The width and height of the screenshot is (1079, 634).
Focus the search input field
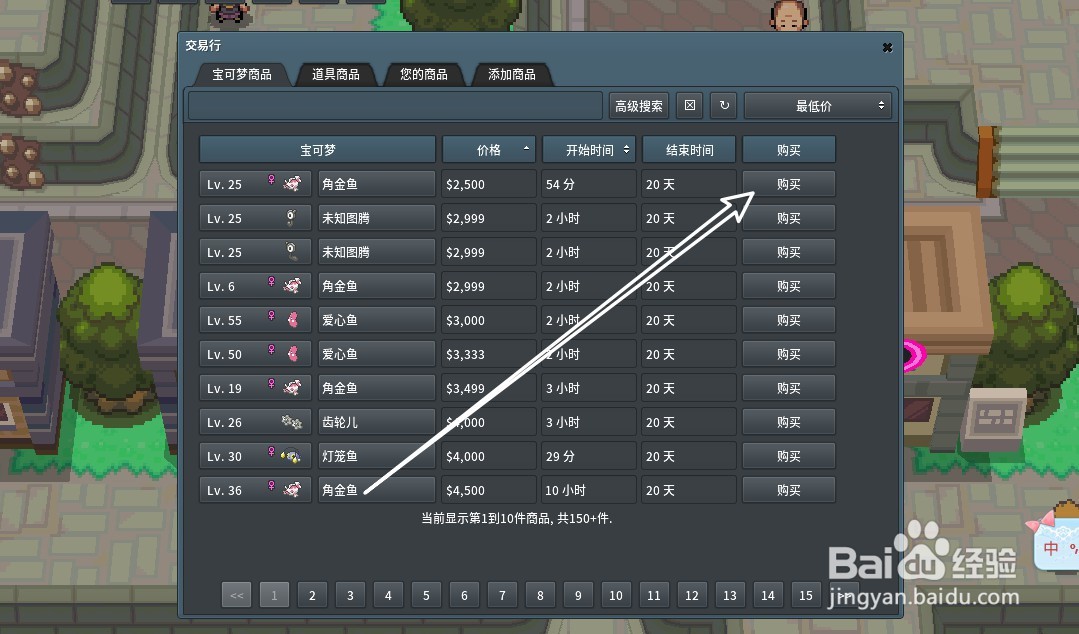point(396,105)
